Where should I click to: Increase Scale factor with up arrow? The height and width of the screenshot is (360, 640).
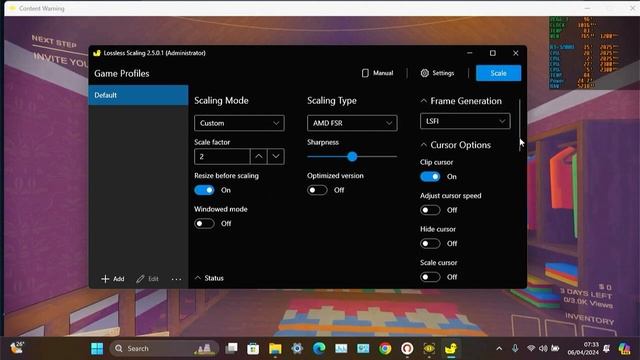(259, 156)
